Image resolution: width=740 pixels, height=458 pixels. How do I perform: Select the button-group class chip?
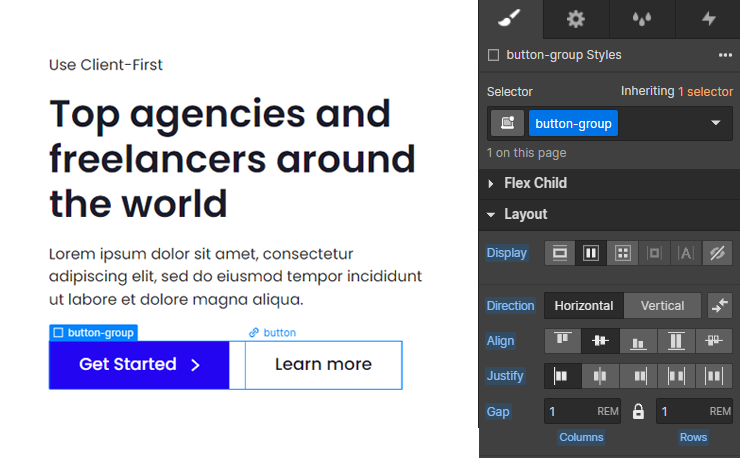[x=573, y=123]
